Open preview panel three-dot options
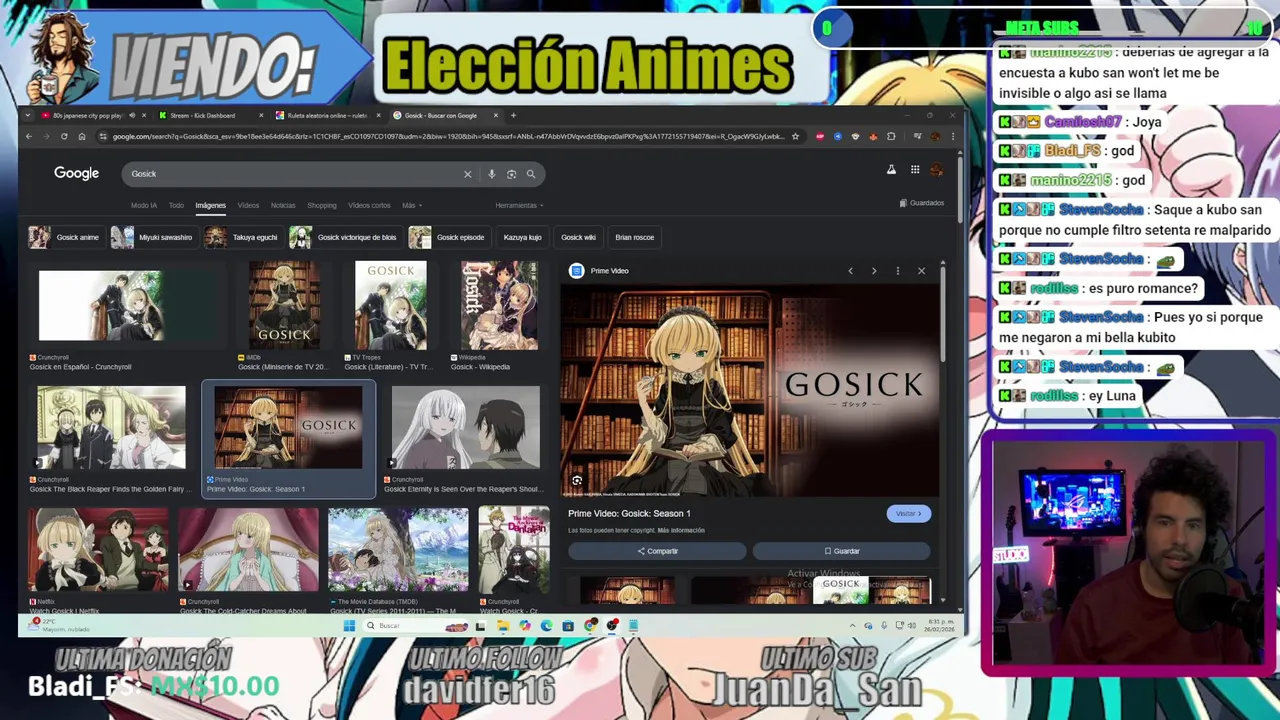This screenshot has width=1280, height=720. click(897, 271)
